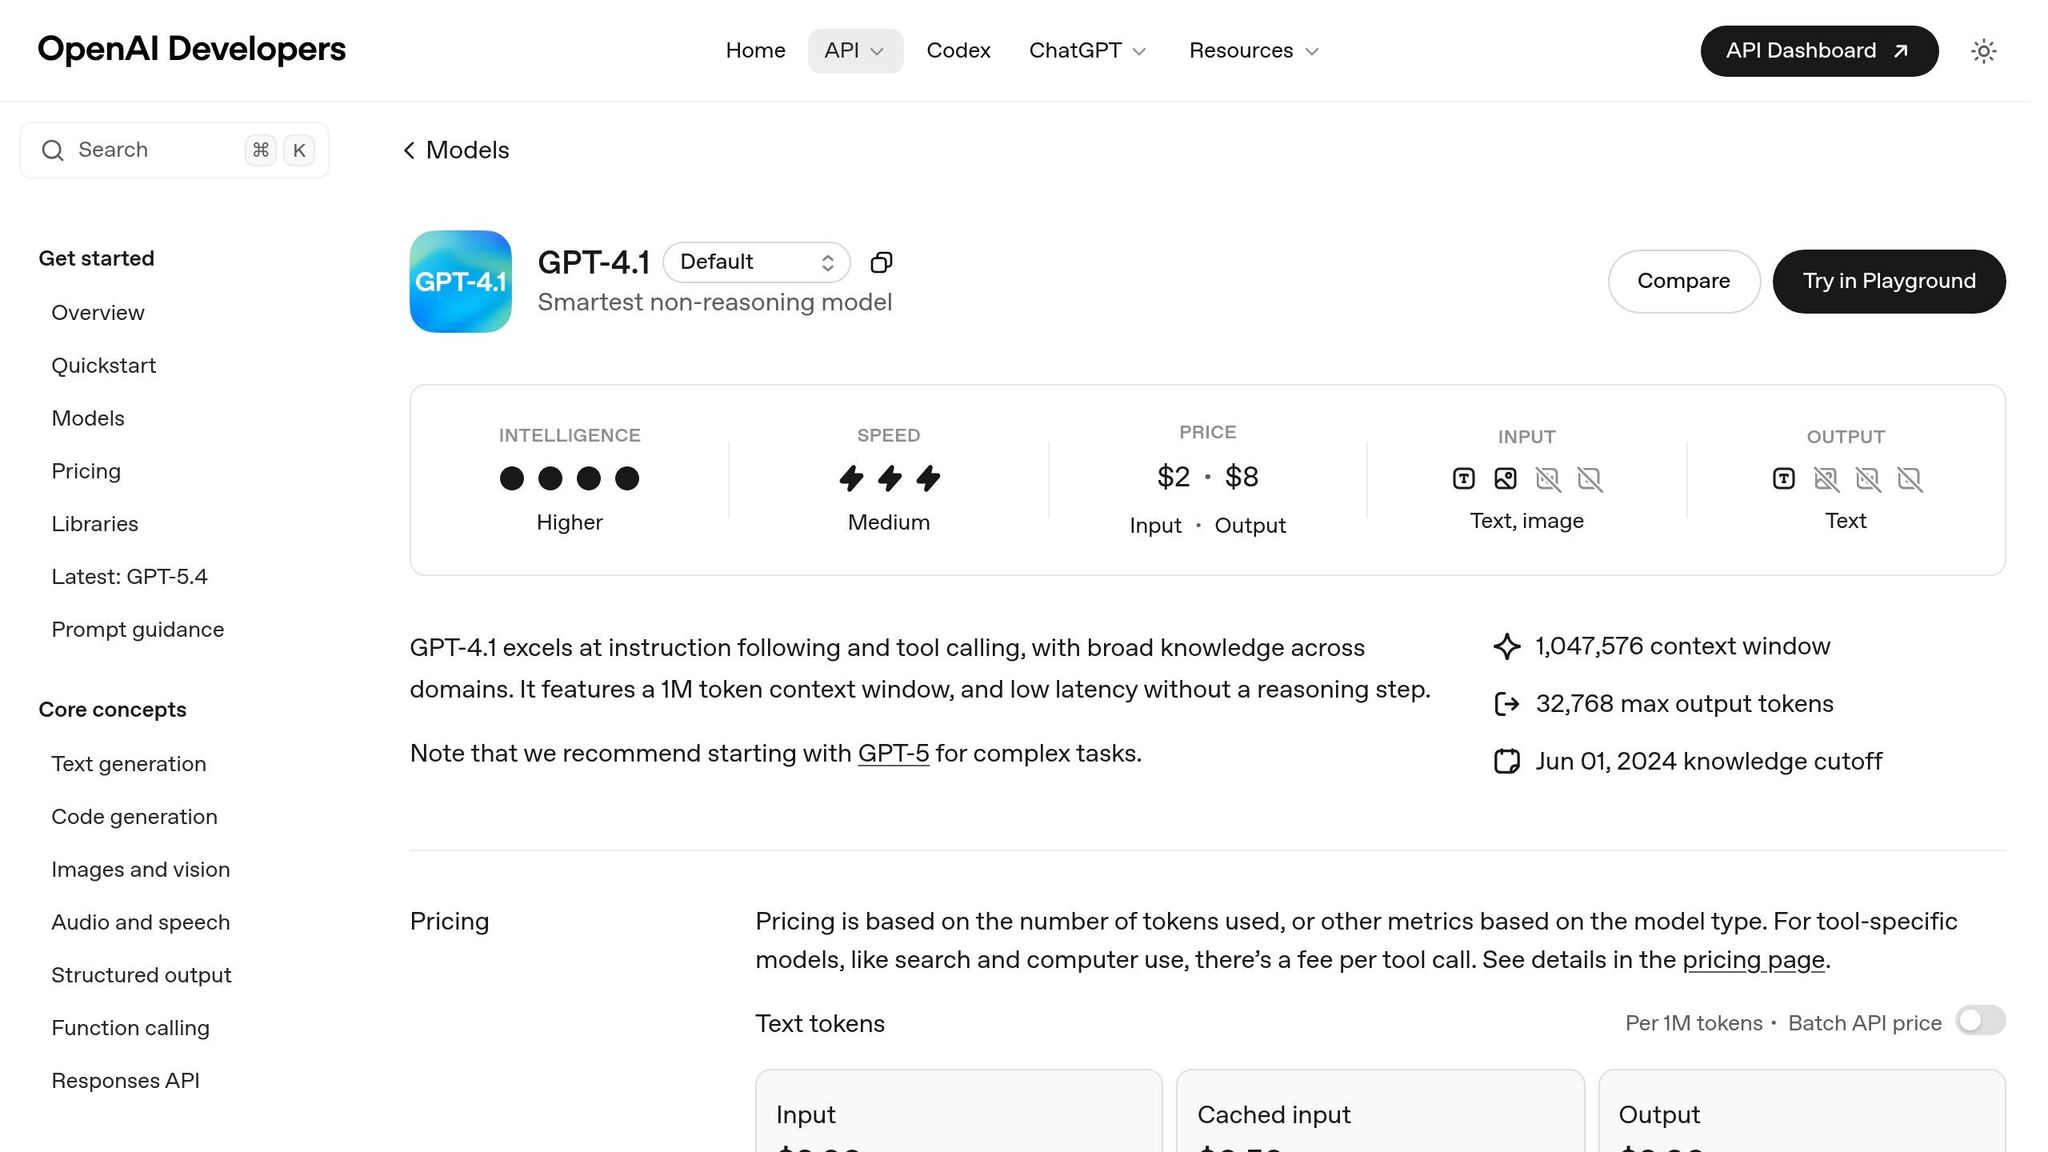Click the copy model name icon
2048x1152 pixels.
click(881, 263)
